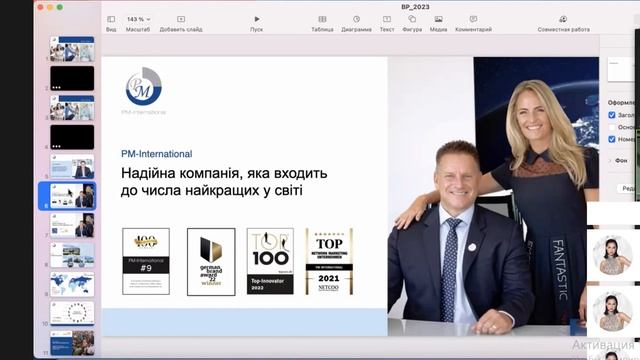
Task: Select black slide 4 thumbnail
Action: click(x=72, y=137)
